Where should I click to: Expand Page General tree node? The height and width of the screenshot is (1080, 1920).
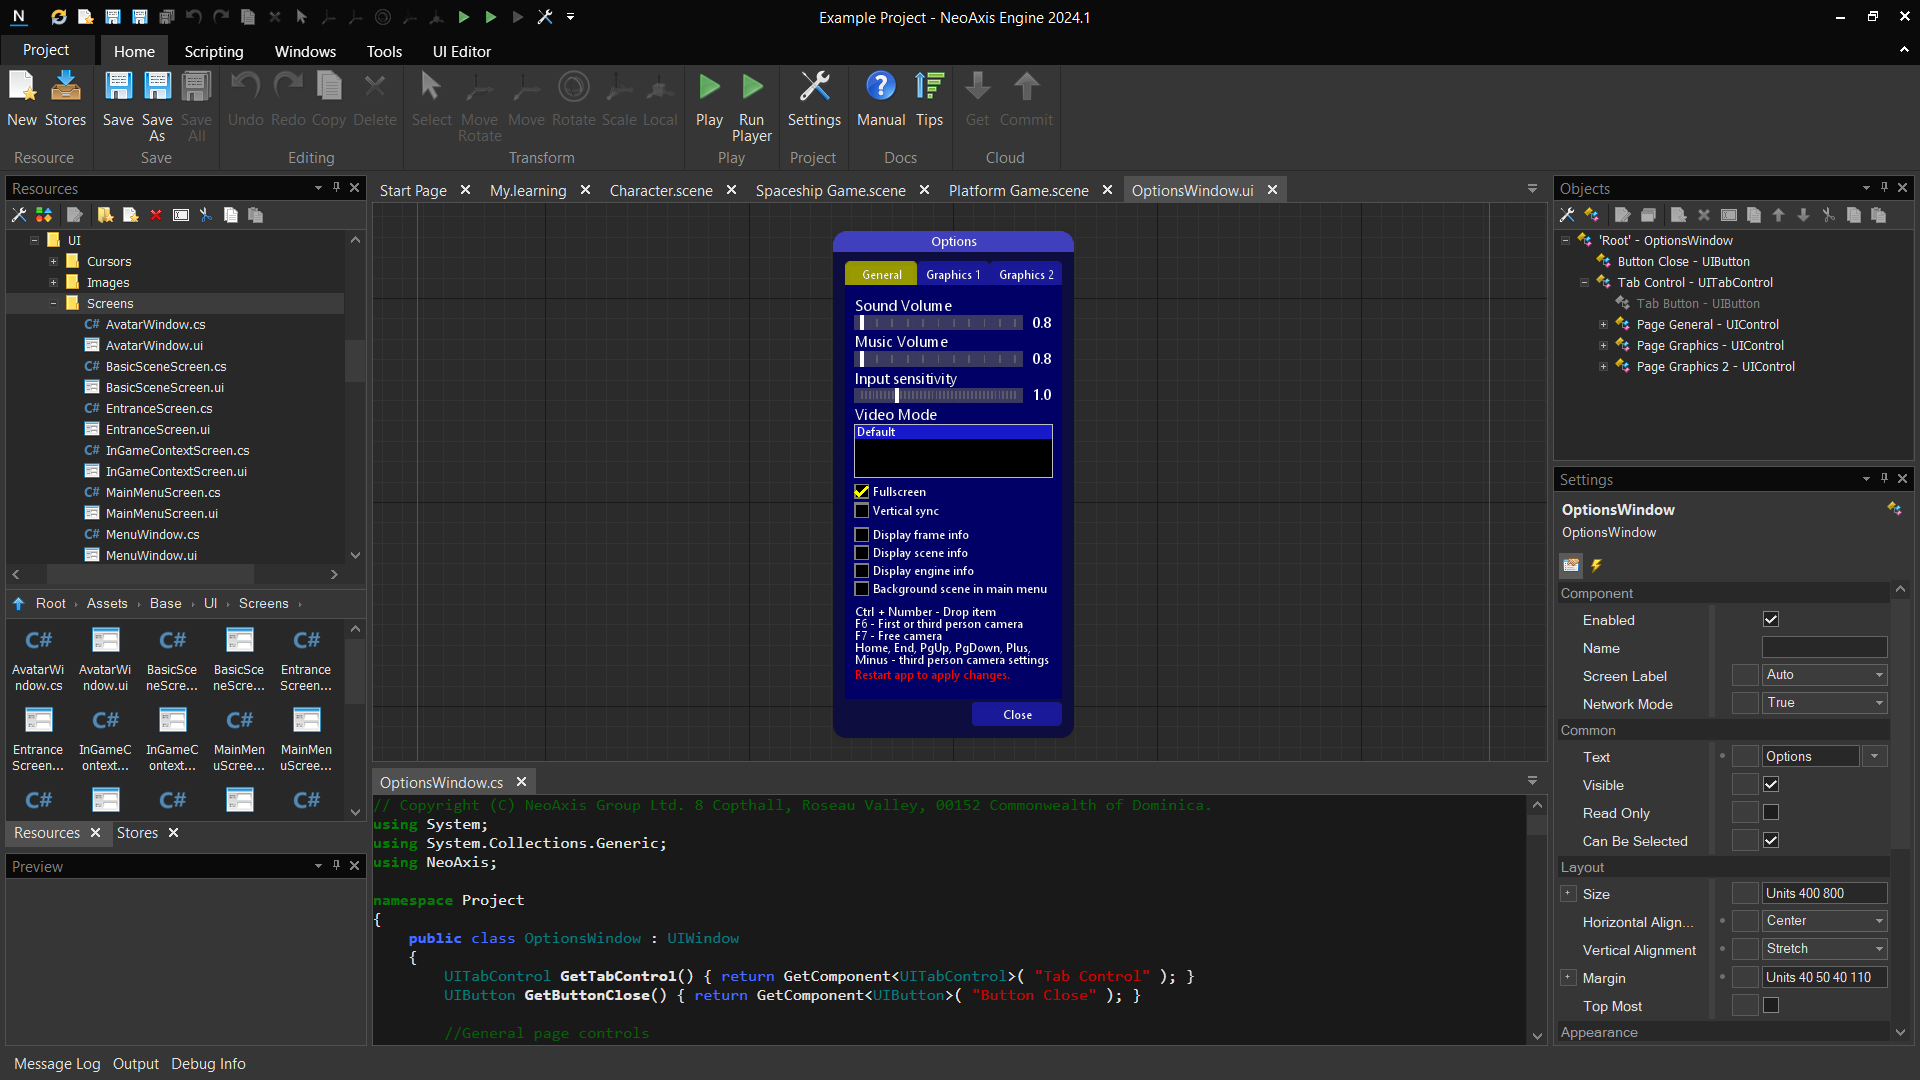[1603, 325]
